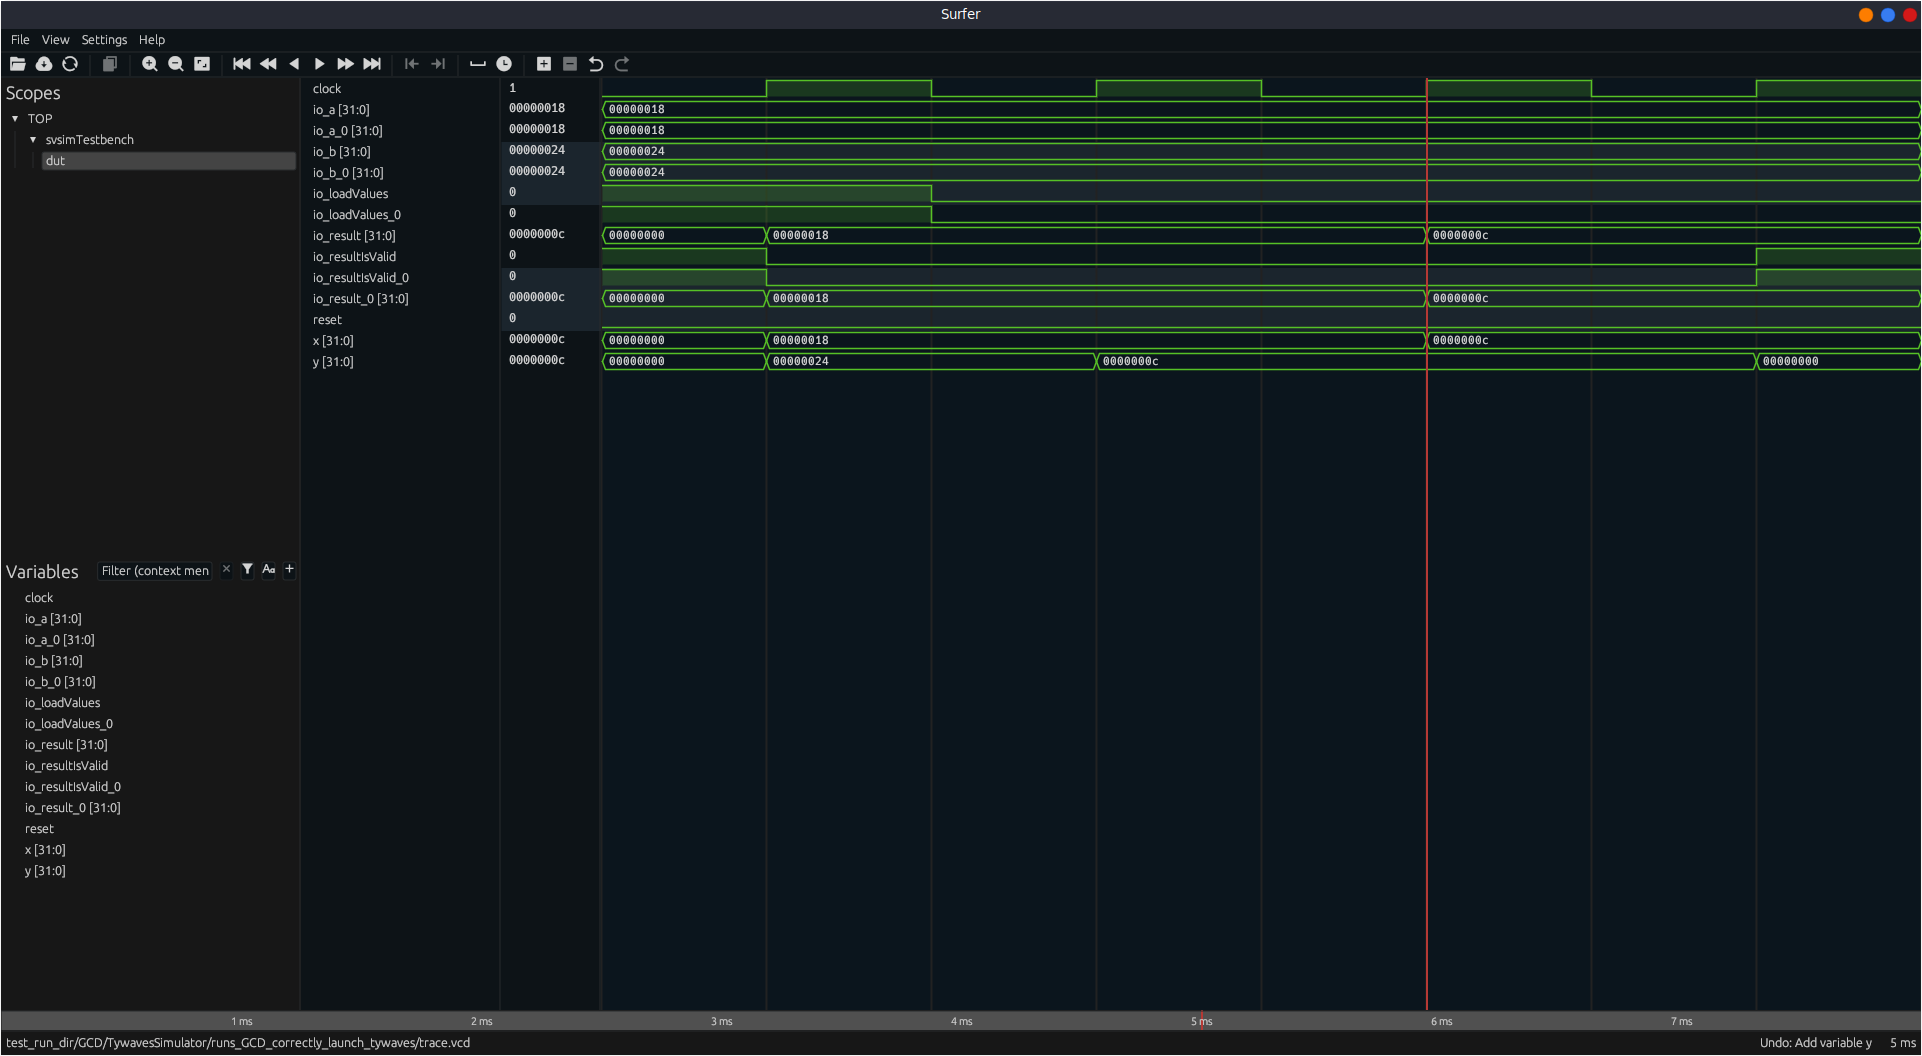Click the download from URL cloud icon
Image resolution: width=1922 pixels, height=1056 pixels.
pos(44,64)
